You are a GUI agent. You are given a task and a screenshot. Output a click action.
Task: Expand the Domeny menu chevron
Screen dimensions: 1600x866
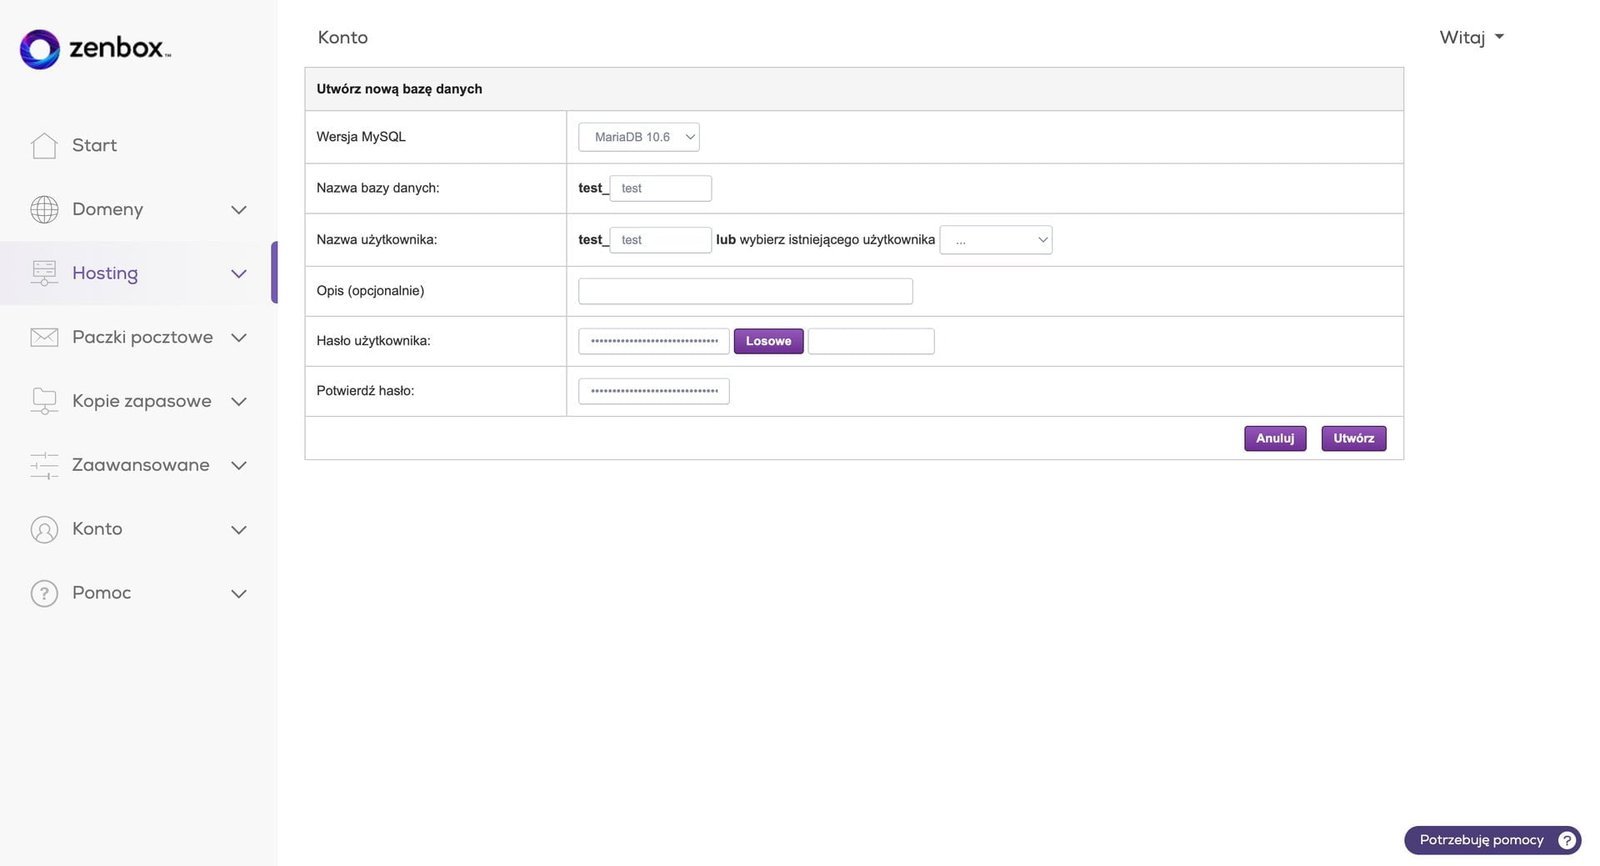[239, 210]
